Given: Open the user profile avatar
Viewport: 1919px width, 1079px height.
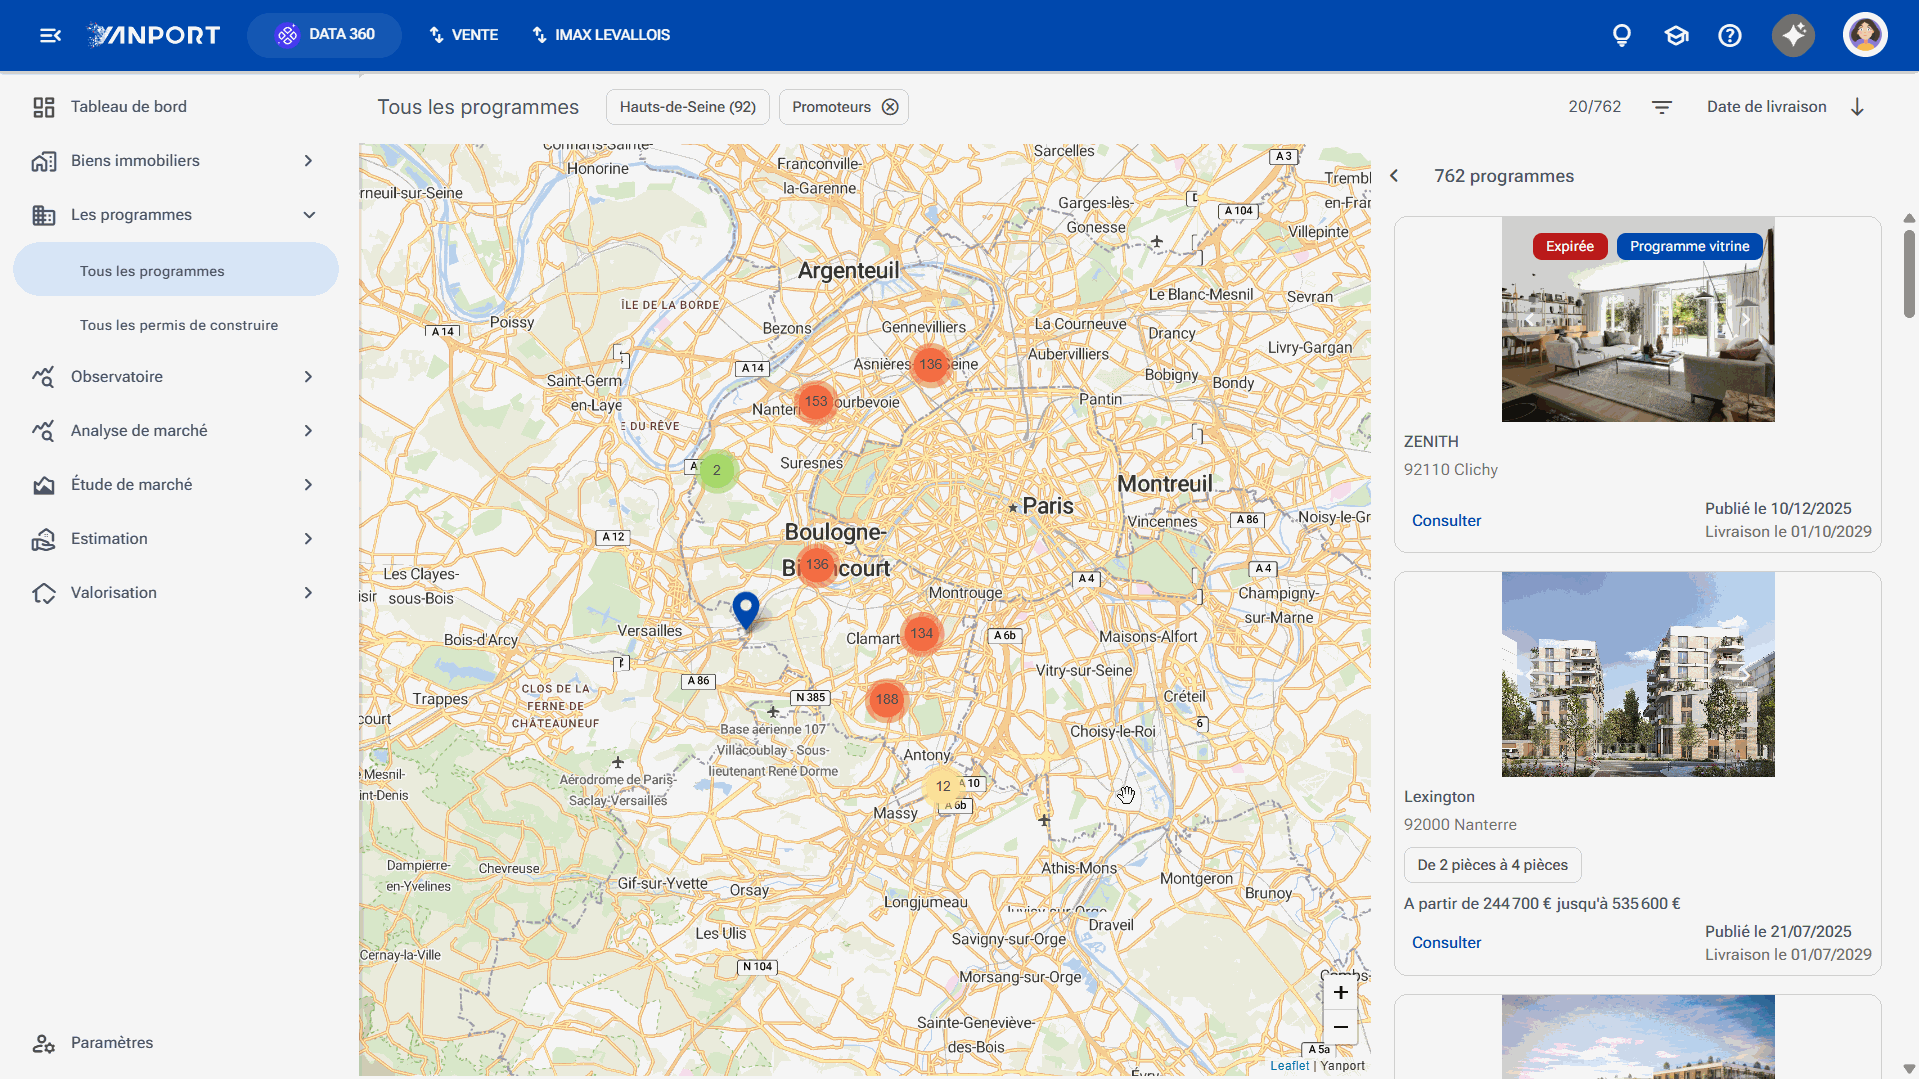Looking at the screenshot, I should [1865, 35].
